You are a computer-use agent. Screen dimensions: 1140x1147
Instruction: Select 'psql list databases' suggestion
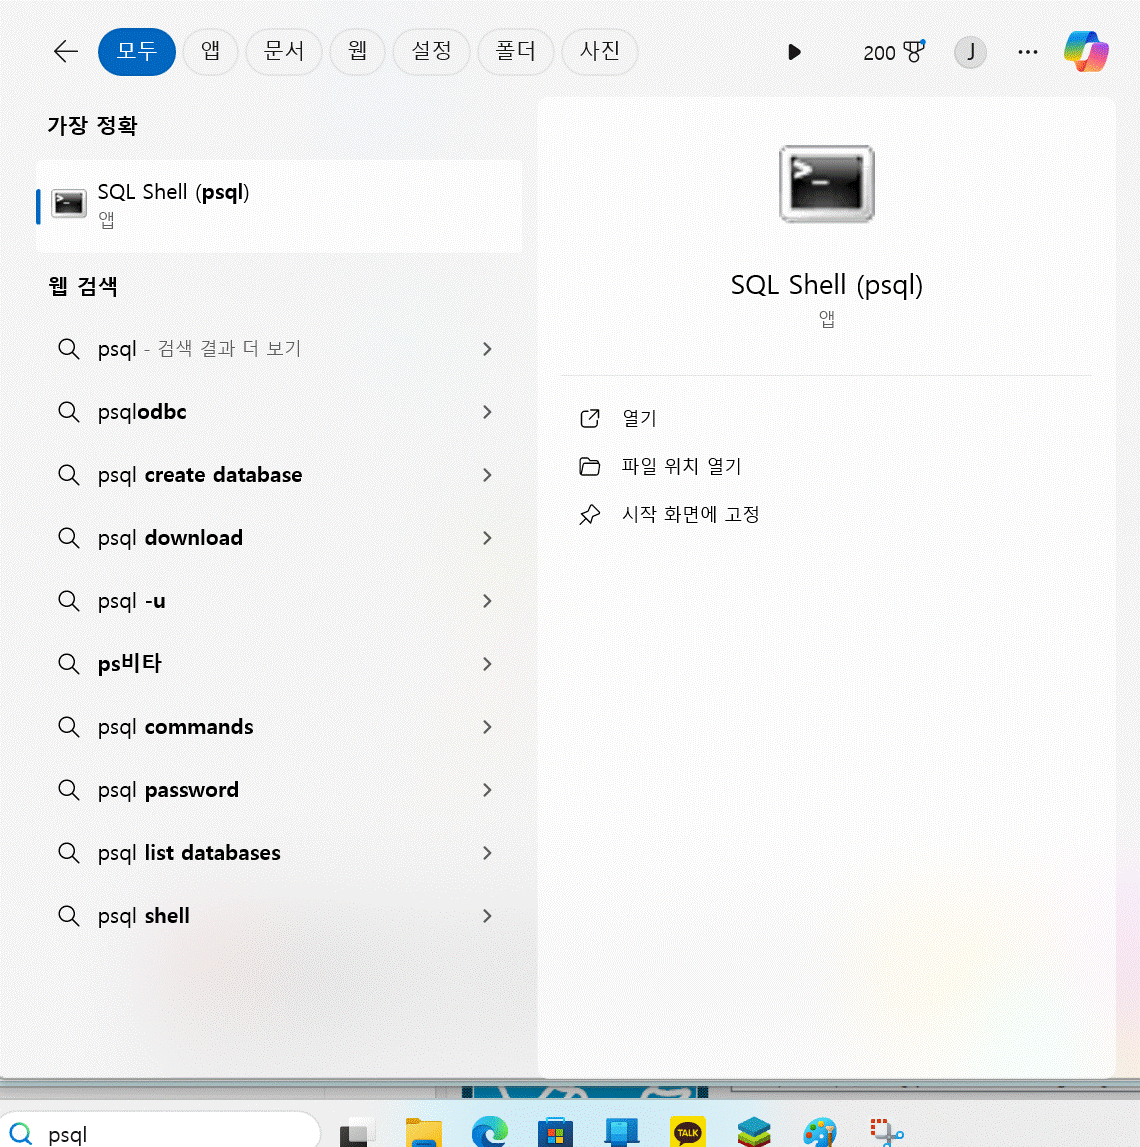pos(279,852)
